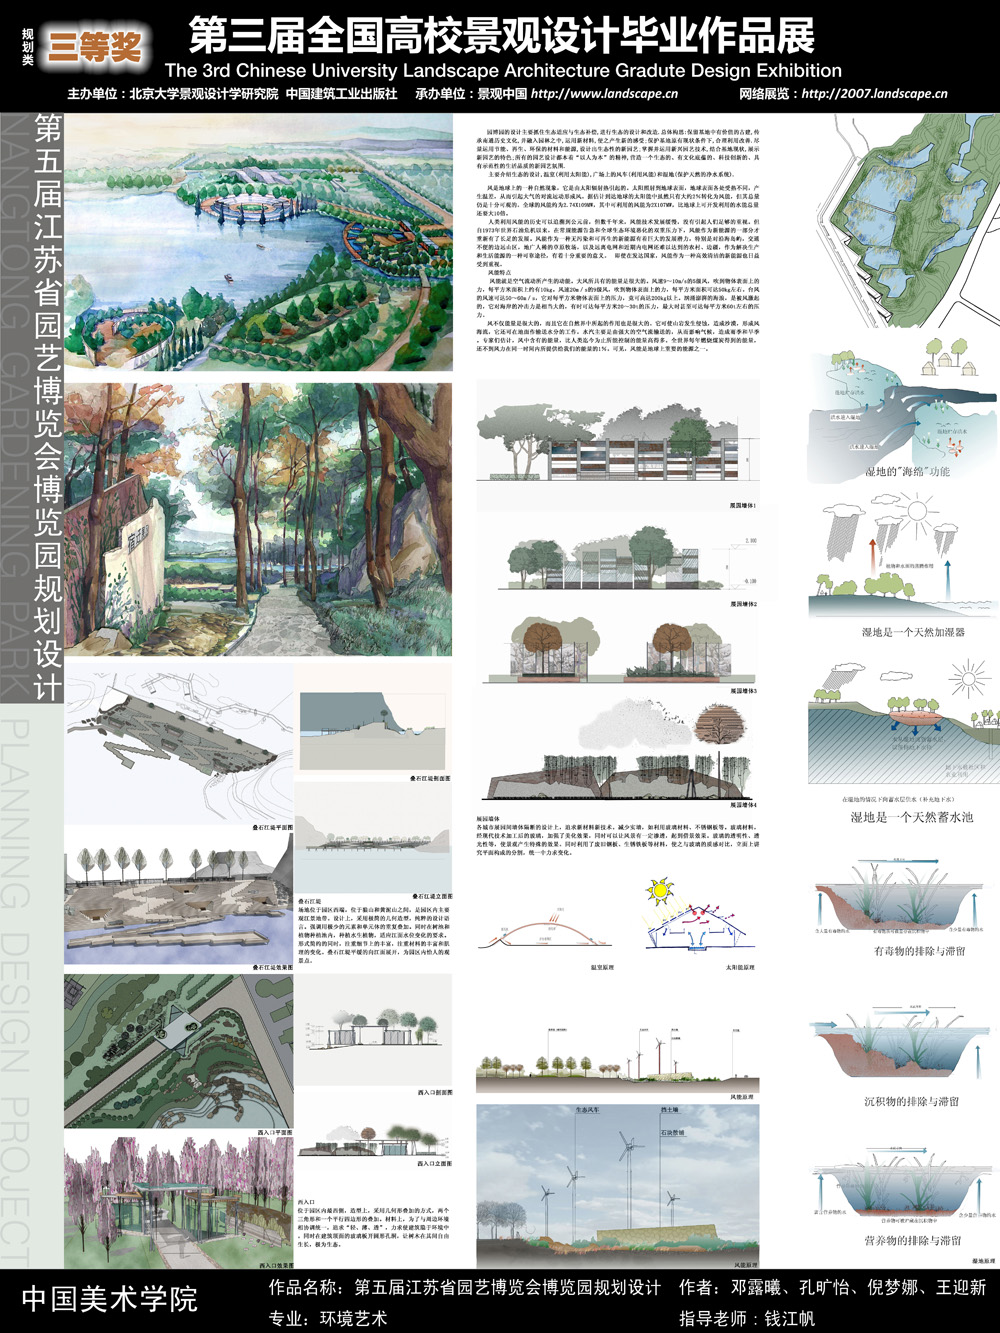Click the 三等奖 award badge
This screenshot has height=1333, width=1000.
[x=96, y=47]
